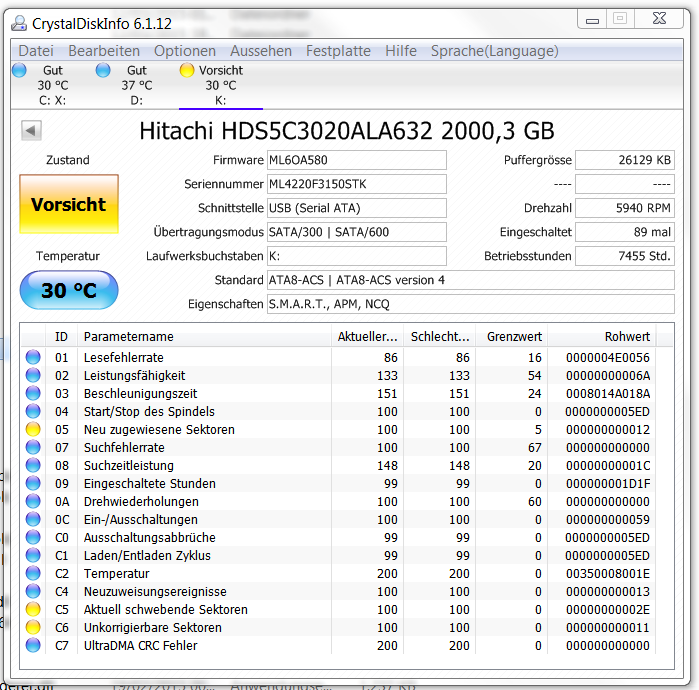This screenshot has height=690, width=699.
Task: Click the Laufwerksbuchstaben field K:
Action: point(357,256)
